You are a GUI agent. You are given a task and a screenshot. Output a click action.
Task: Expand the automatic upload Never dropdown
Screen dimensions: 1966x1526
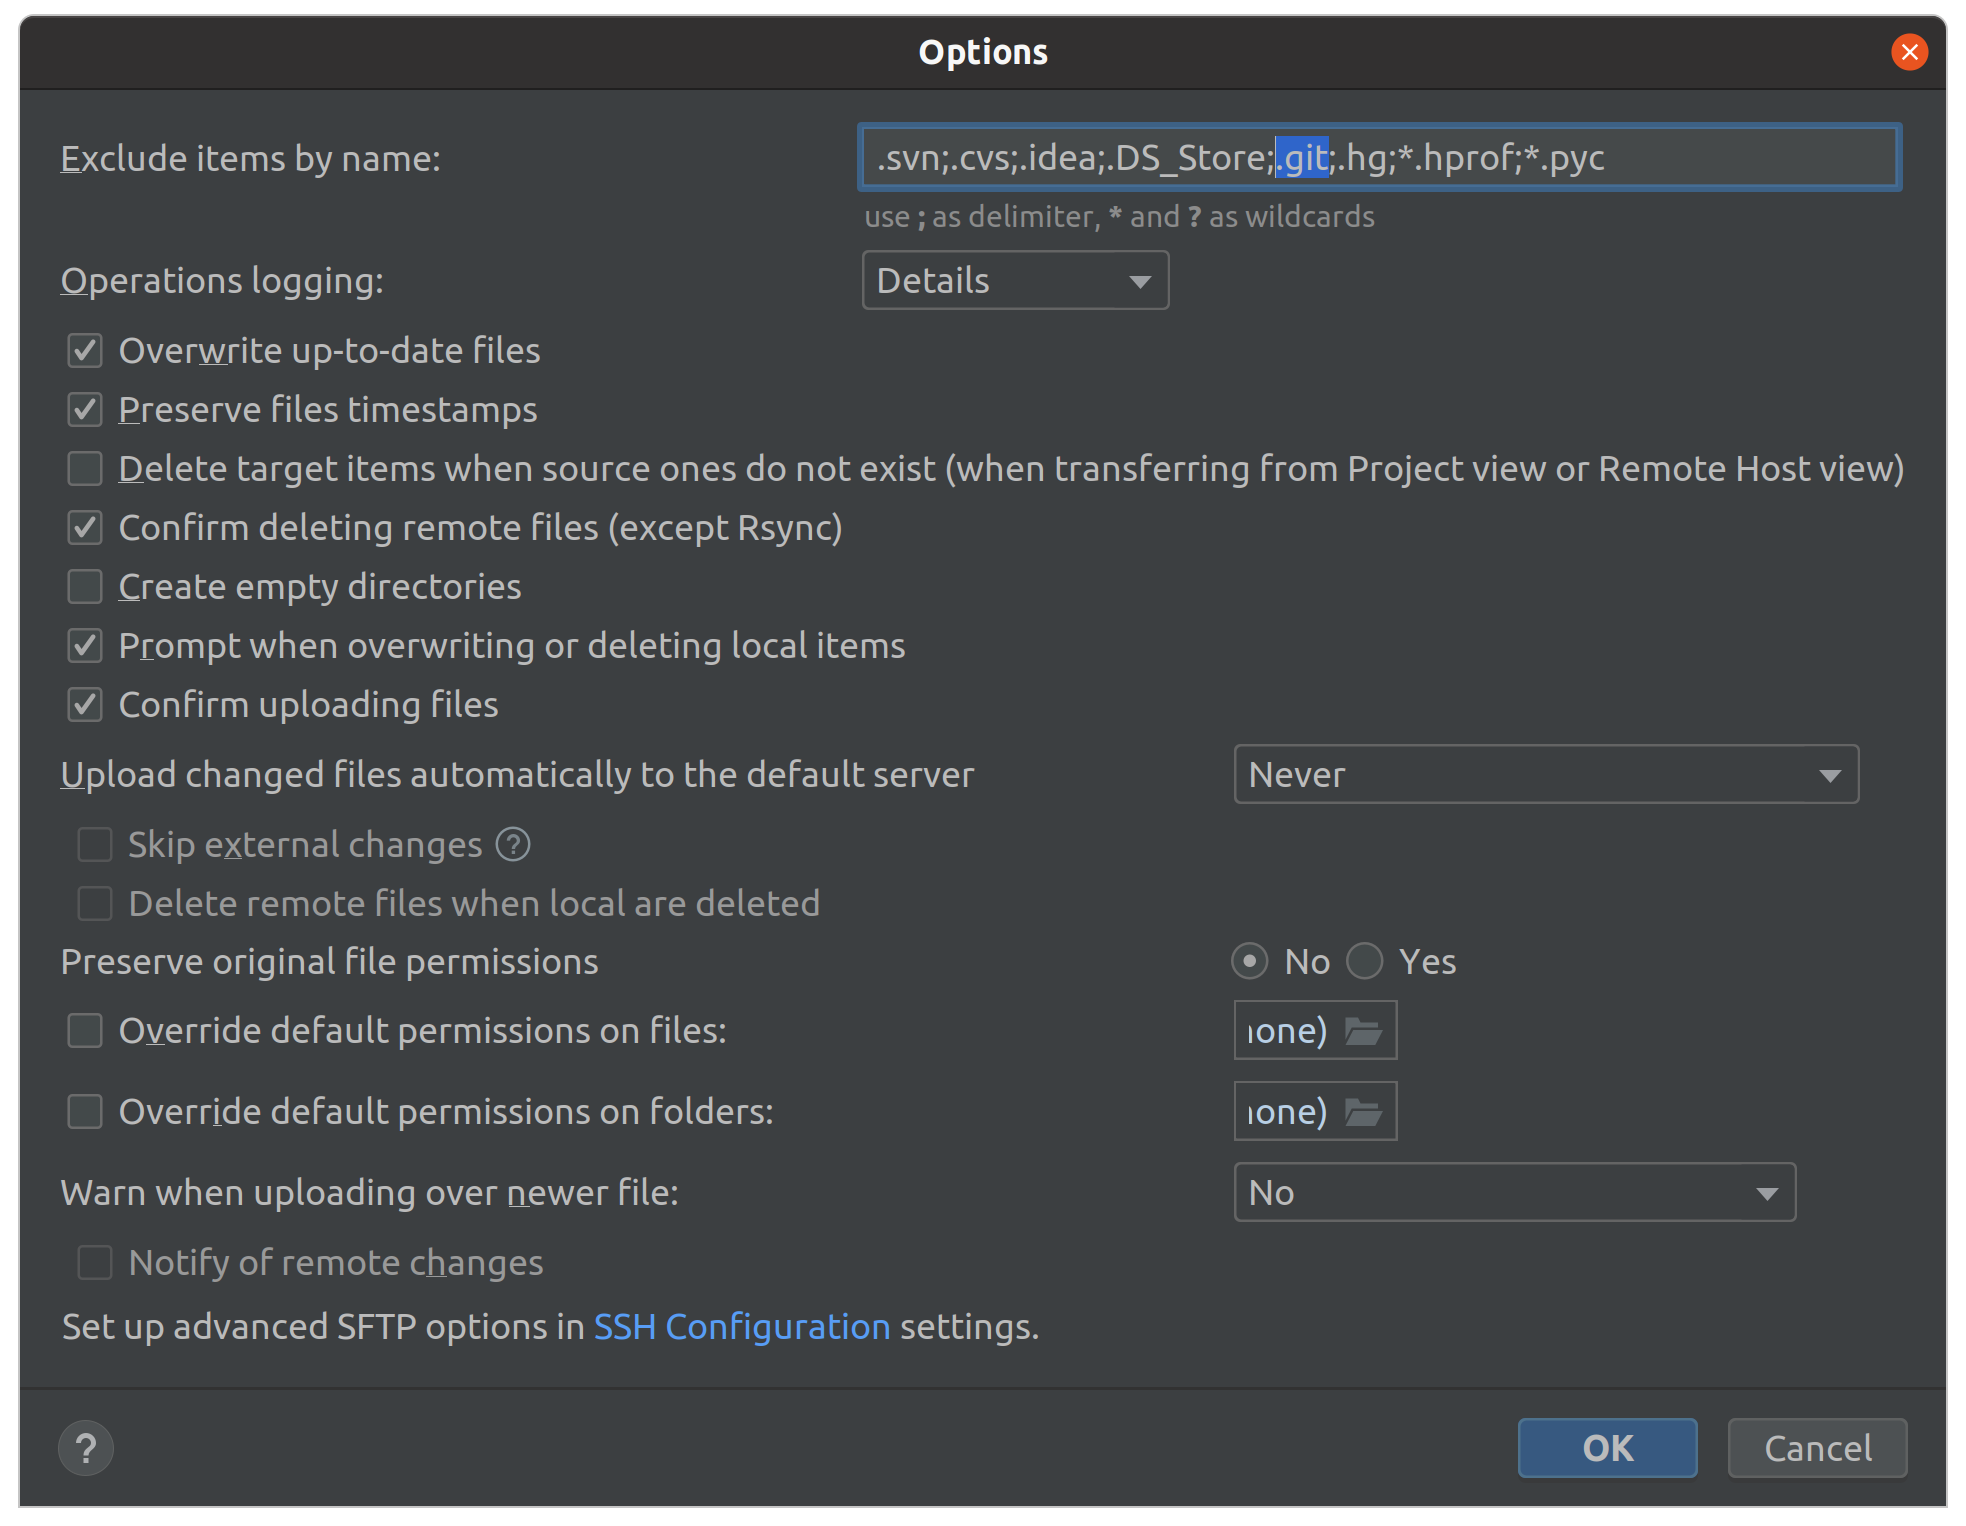1545,775
